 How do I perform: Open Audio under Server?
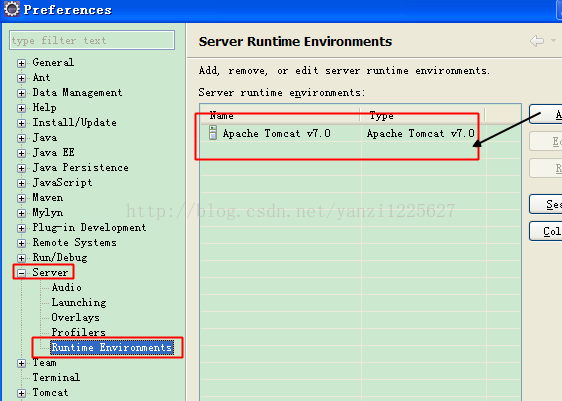pyautogui.click(x=66, y=287)
